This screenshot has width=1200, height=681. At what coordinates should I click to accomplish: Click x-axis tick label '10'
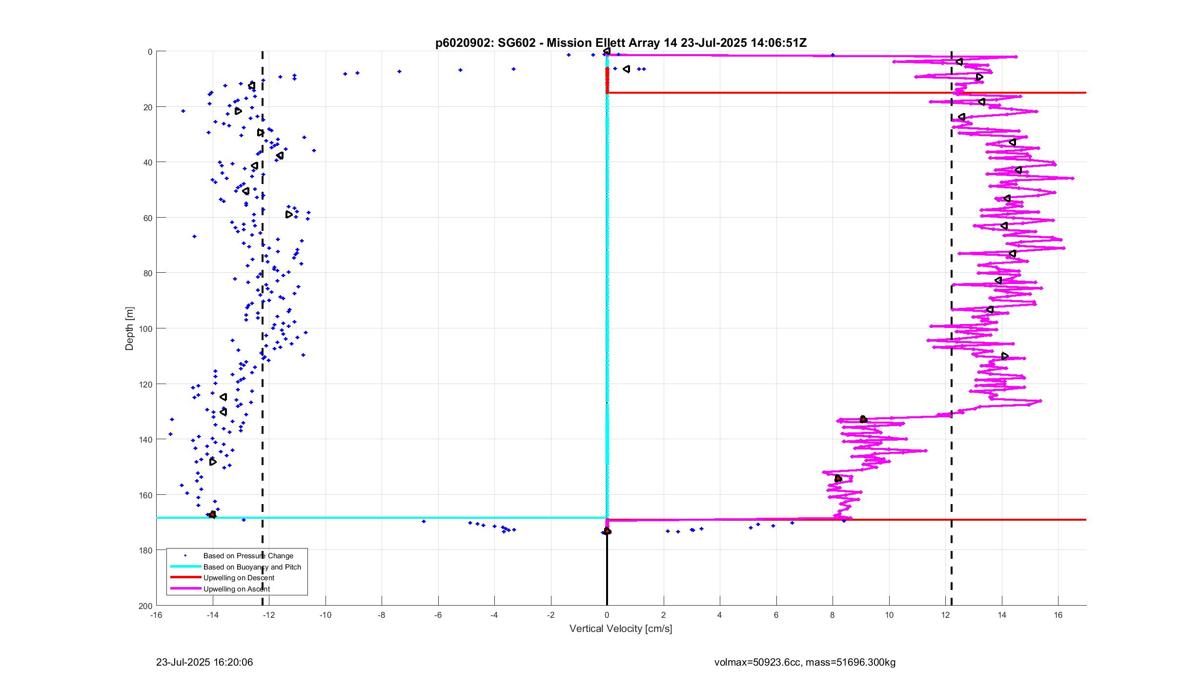pos(889,614)
